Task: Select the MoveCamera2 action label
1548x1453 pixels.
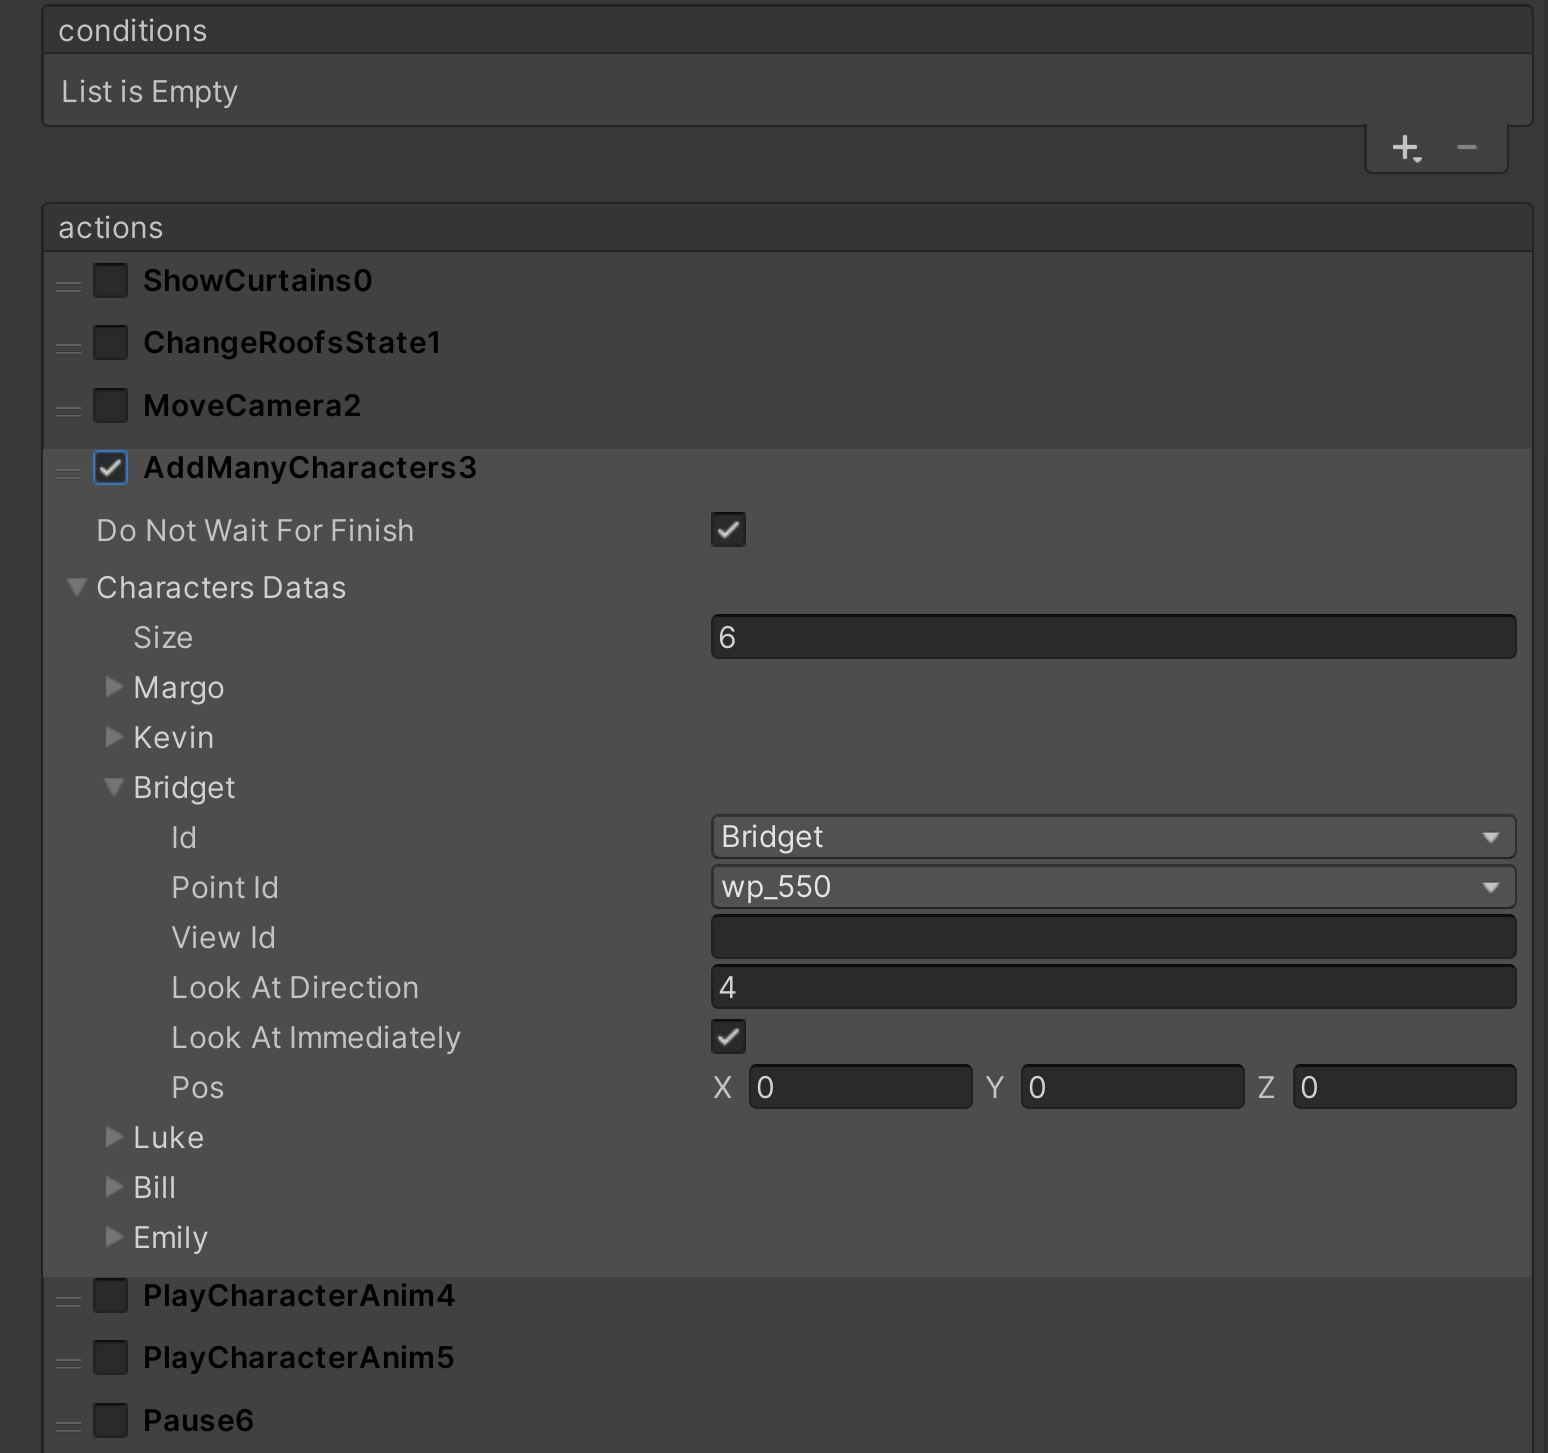Action: tap(252, 406)
